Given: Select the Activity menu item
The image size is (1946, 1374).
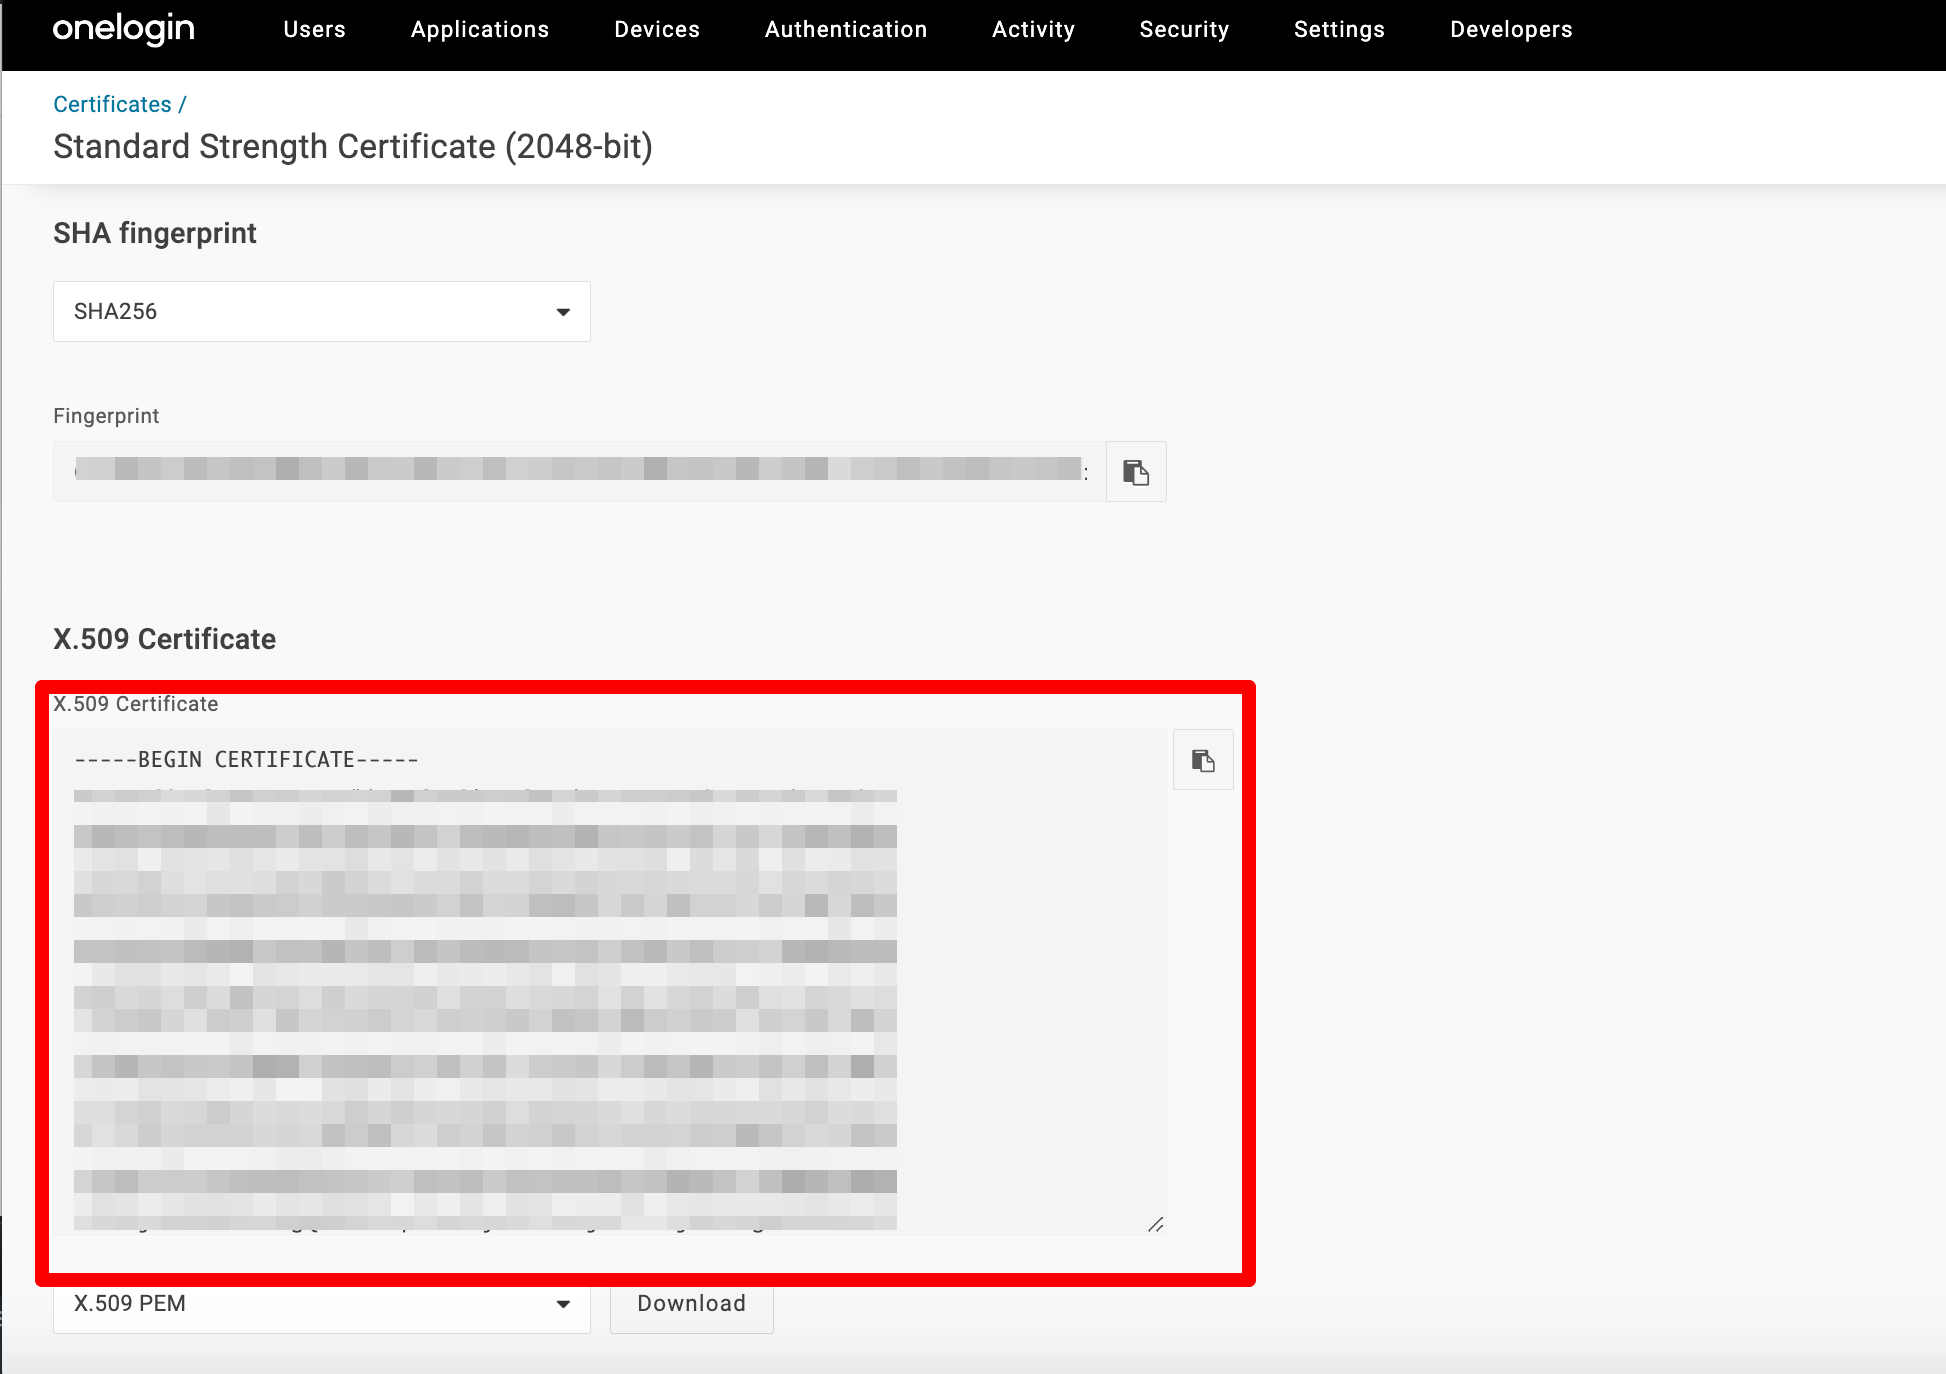Looking at the screenshot, I should [x=1033, y=30].
